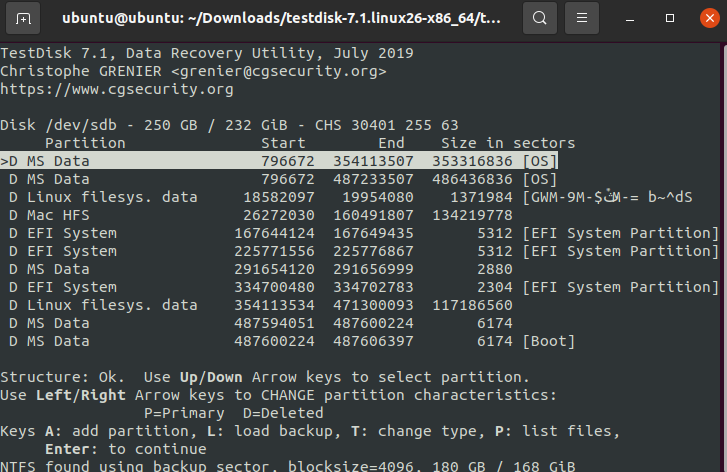Click the 'Disk /dev/sdb - 250 GB' line
Viewport: 727px width, 472px height.
tap(229, 125)
